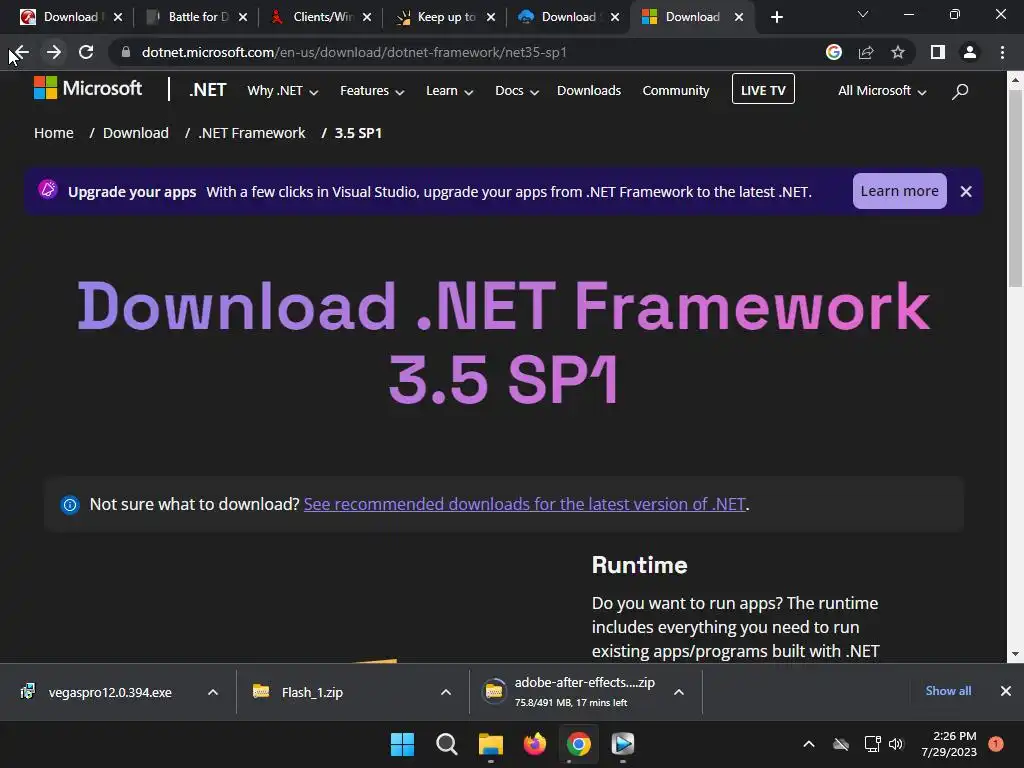Open the clock and date in the taskbar

pyautogui.click(x=949, y=744)
